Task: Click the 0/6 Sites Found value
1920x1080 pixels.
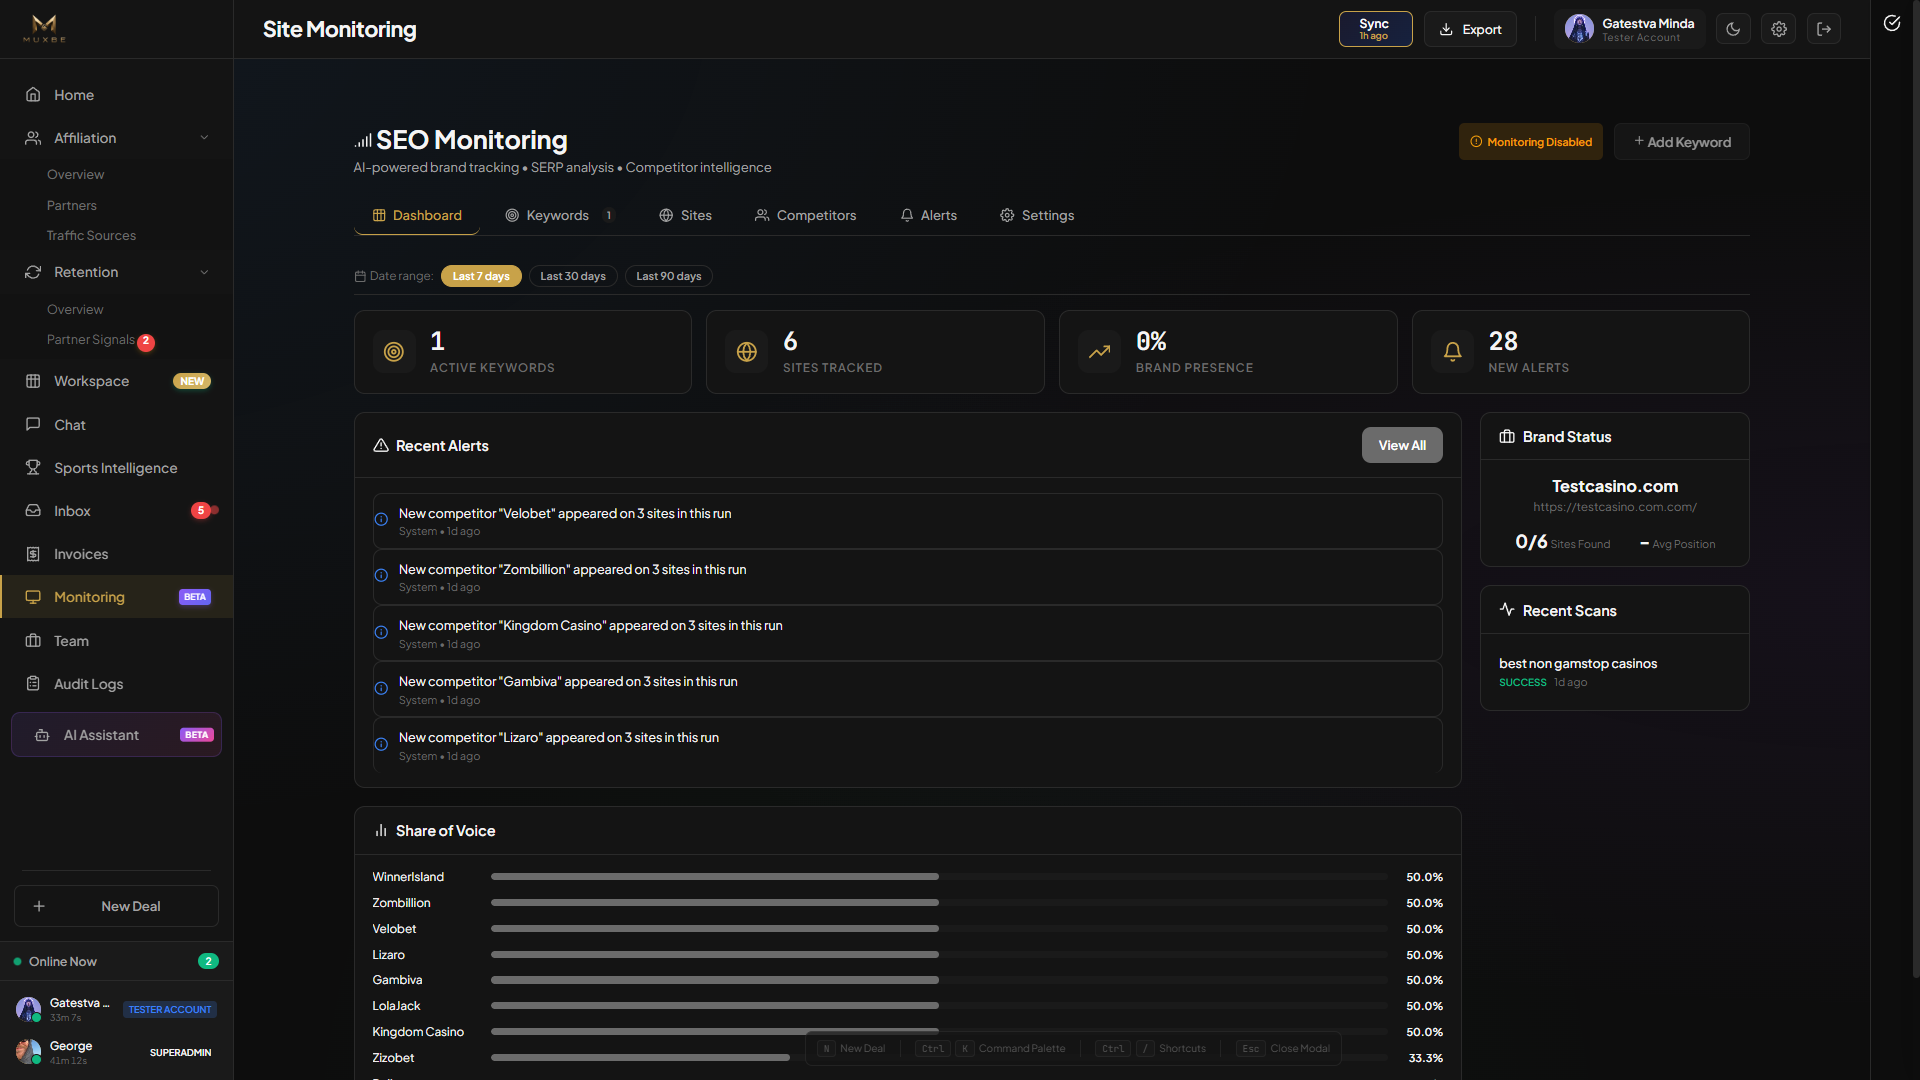Action: [1531, 542]
